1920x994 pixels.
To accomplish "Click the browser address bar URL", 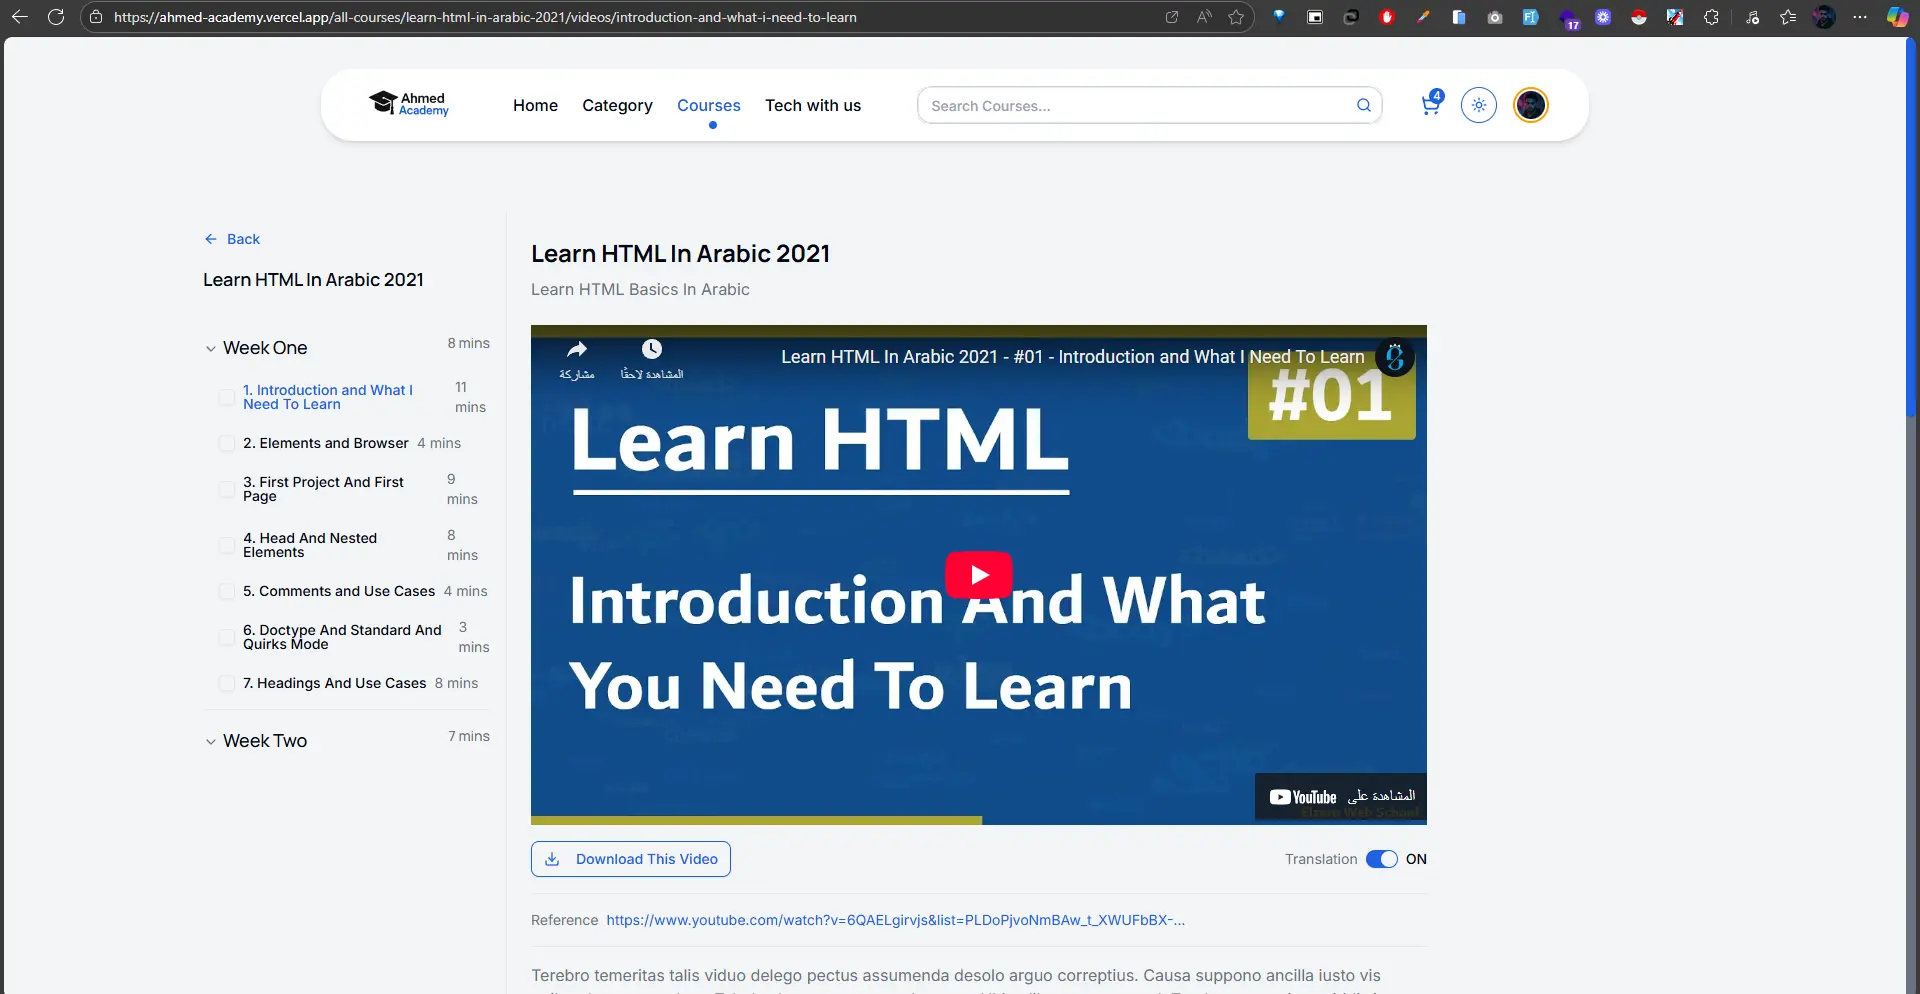I will 485,17.
